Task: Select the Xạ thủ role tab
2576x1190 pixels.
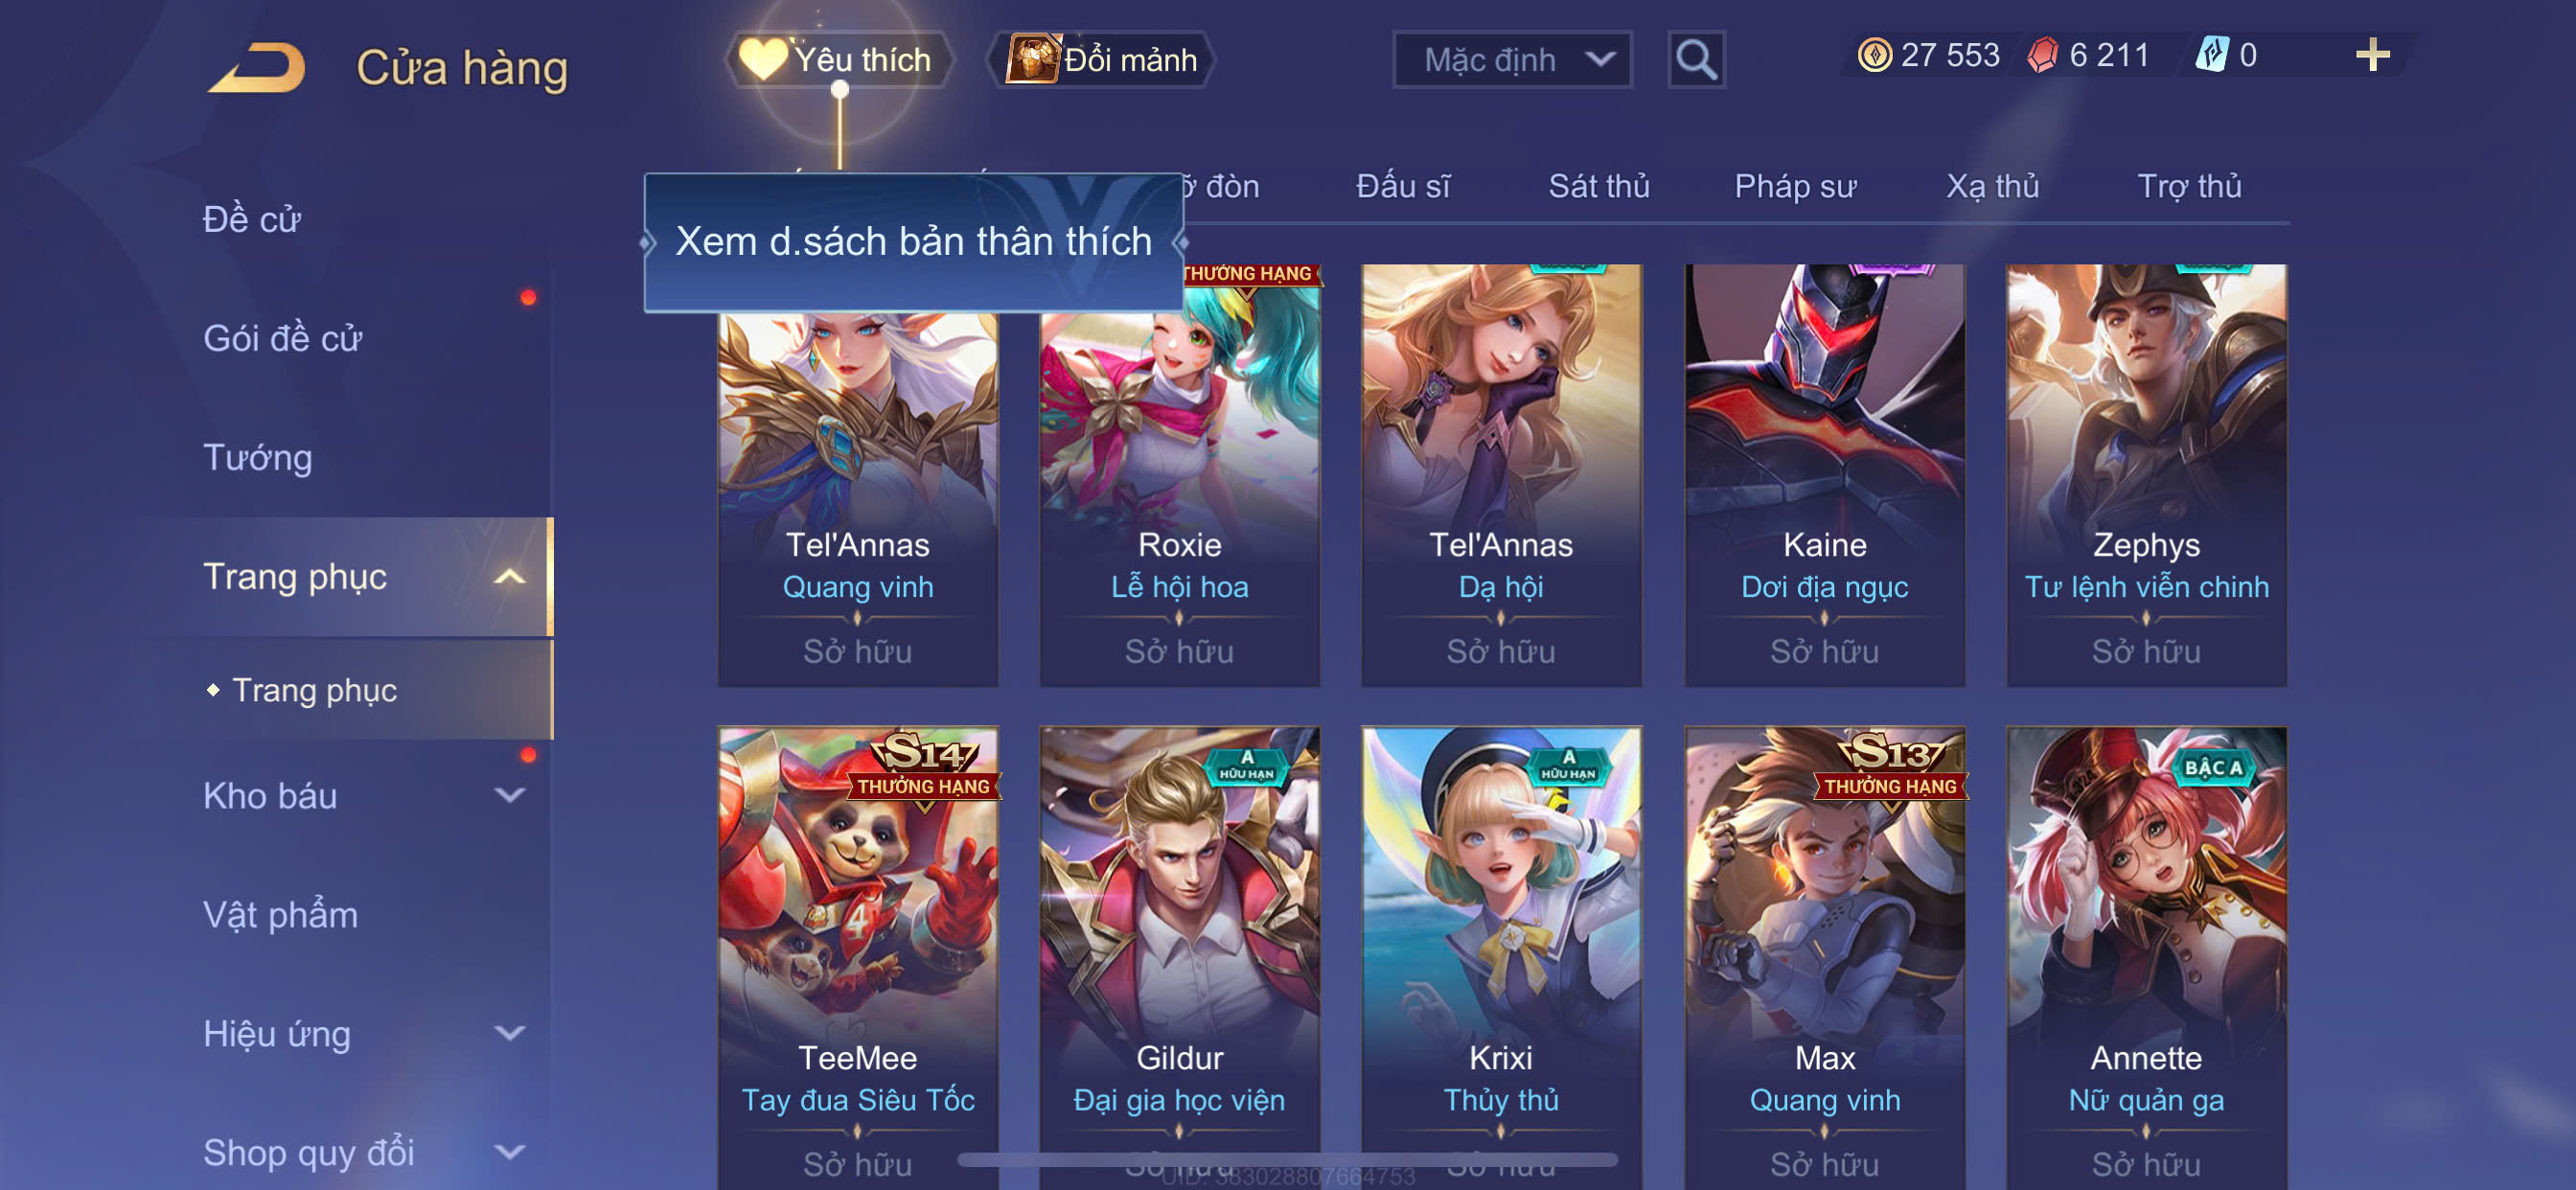Action: tap(1992, 186)
